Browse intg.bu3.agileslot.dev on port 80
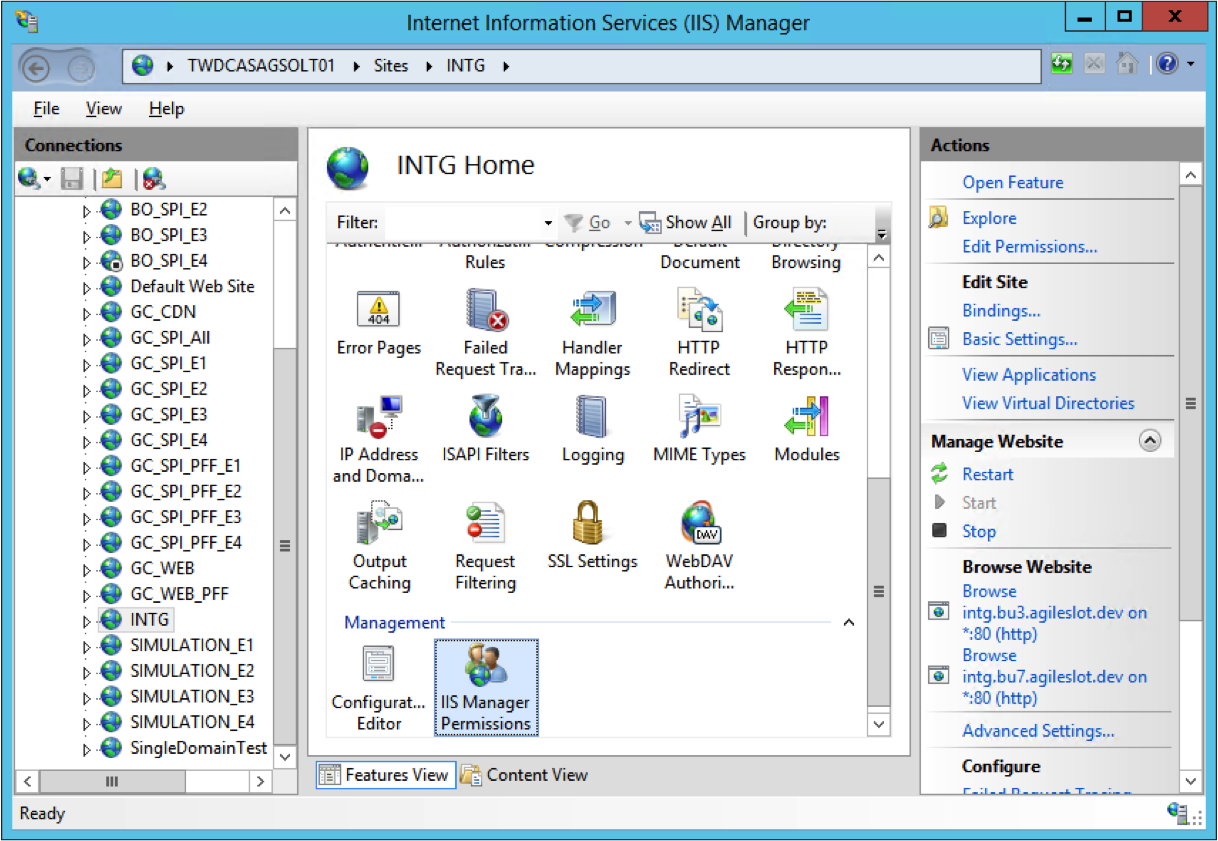This screenshot has height=841, width=1218. click(1054, 612)
